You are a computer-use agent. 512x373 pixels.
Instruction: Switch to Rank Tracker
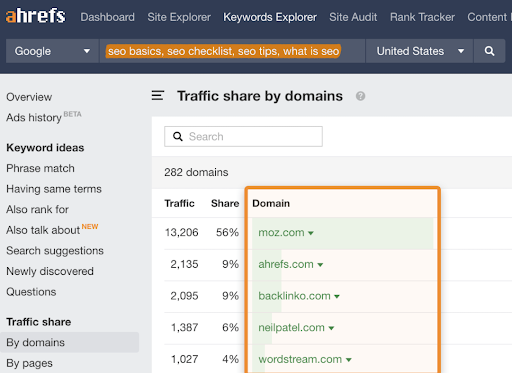422,17
